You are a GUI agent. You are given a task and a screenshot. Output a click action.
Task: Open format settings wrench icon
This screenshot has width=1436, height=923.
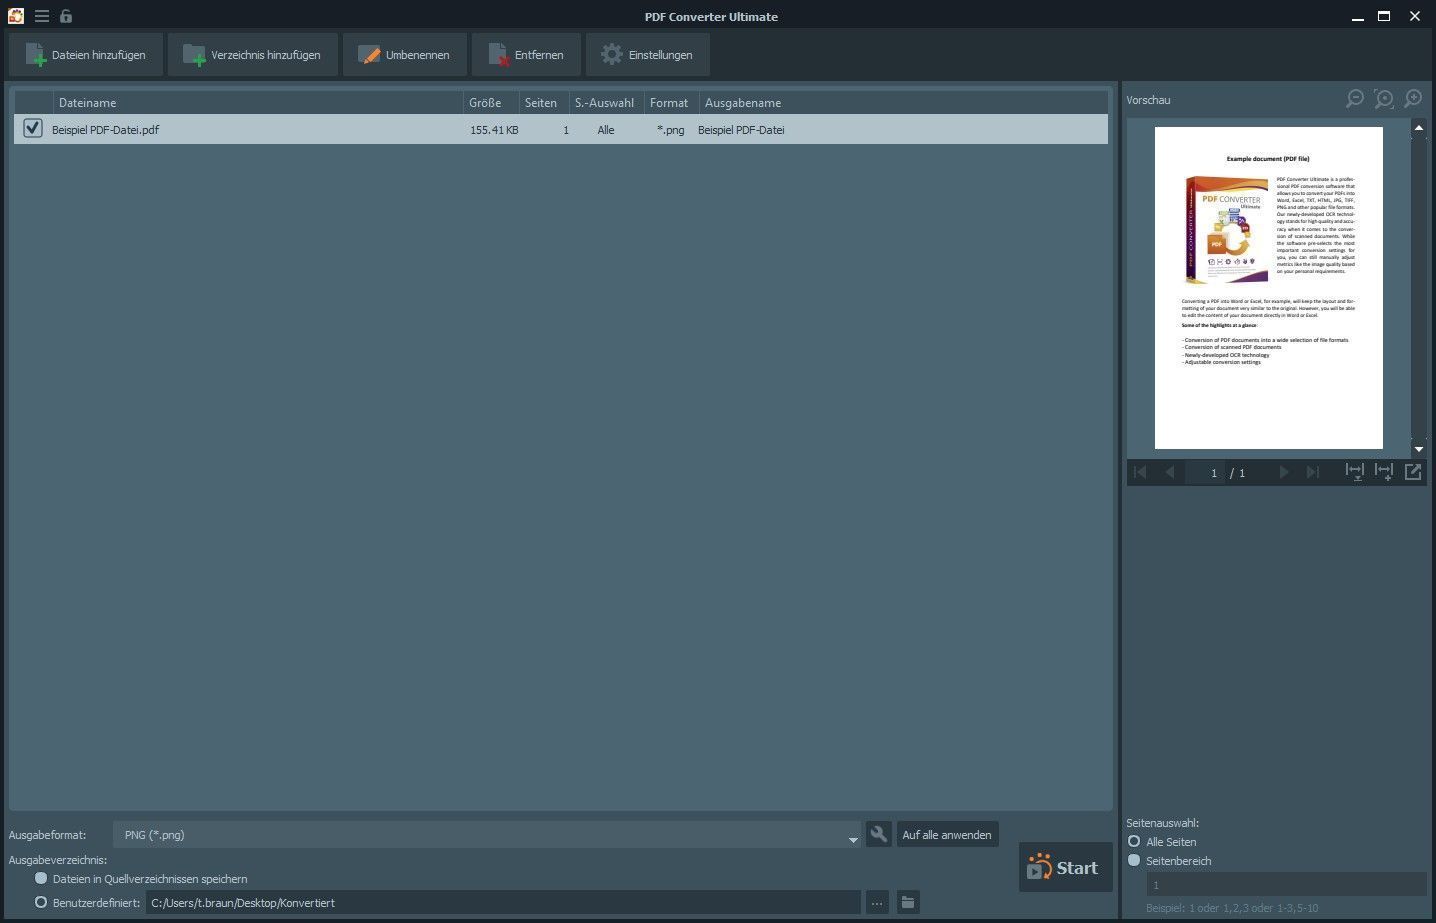click(878, 834)
